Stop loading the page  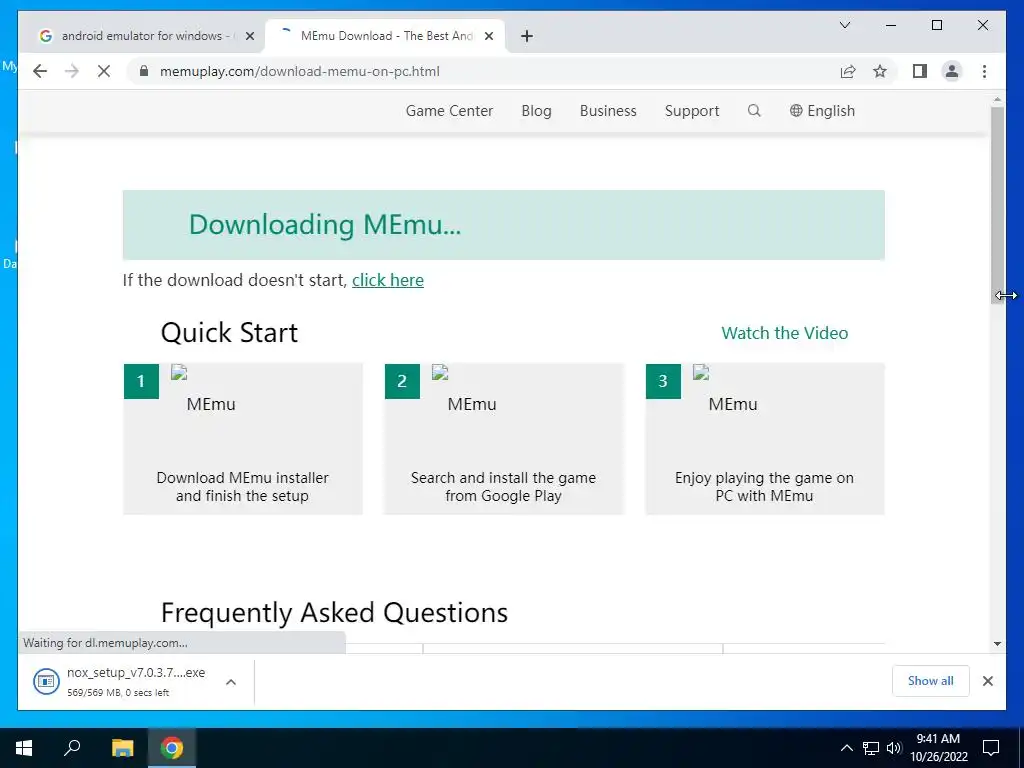click(x=104, y=71)
